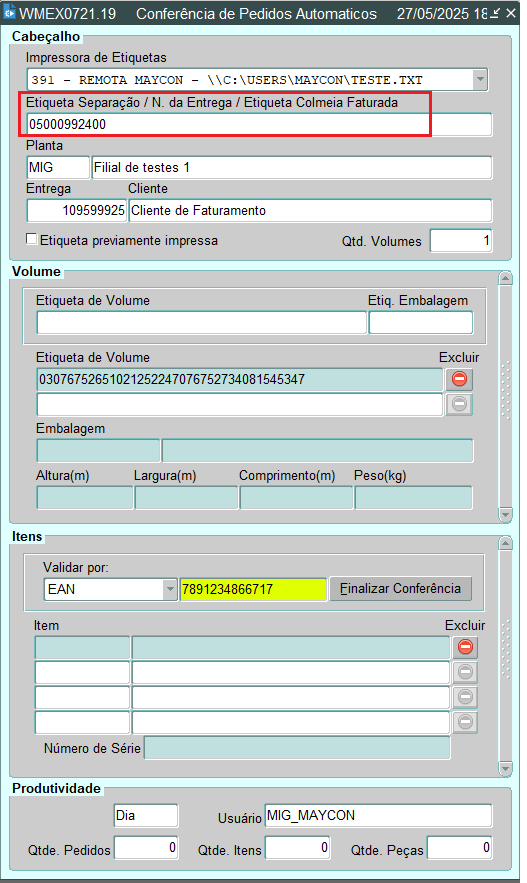The height and width of the screenshot is (883, 527).
Task: Enable Etiqueta previamente impressa checkbox
Action: click(x=32, y=239)
